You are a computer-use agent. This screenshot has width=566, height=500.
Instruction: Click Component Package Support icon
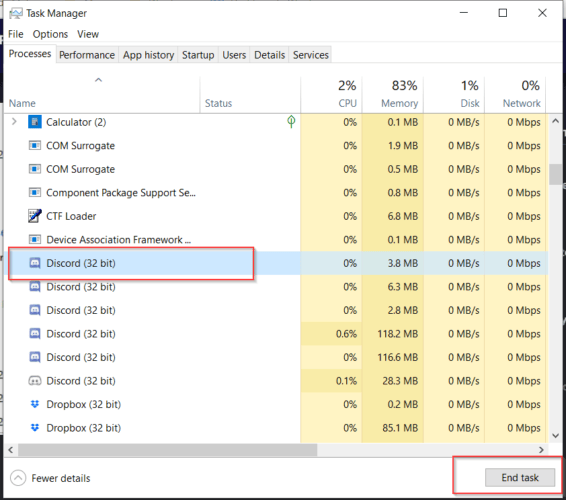tap(35, 192)
